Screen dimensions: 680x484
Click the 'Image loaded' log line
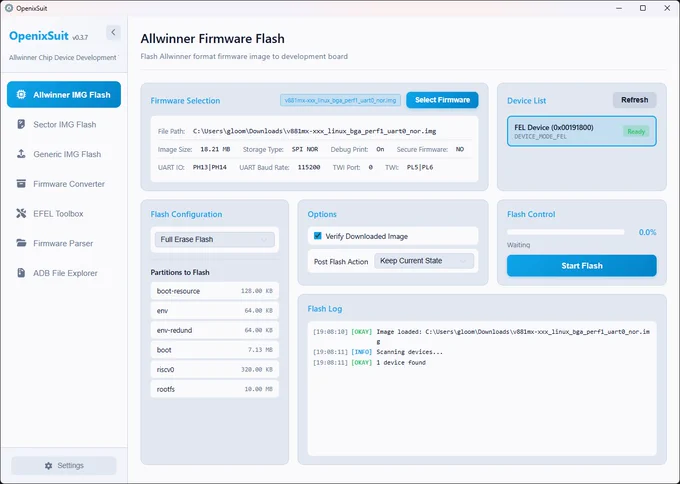coord(481,337)
